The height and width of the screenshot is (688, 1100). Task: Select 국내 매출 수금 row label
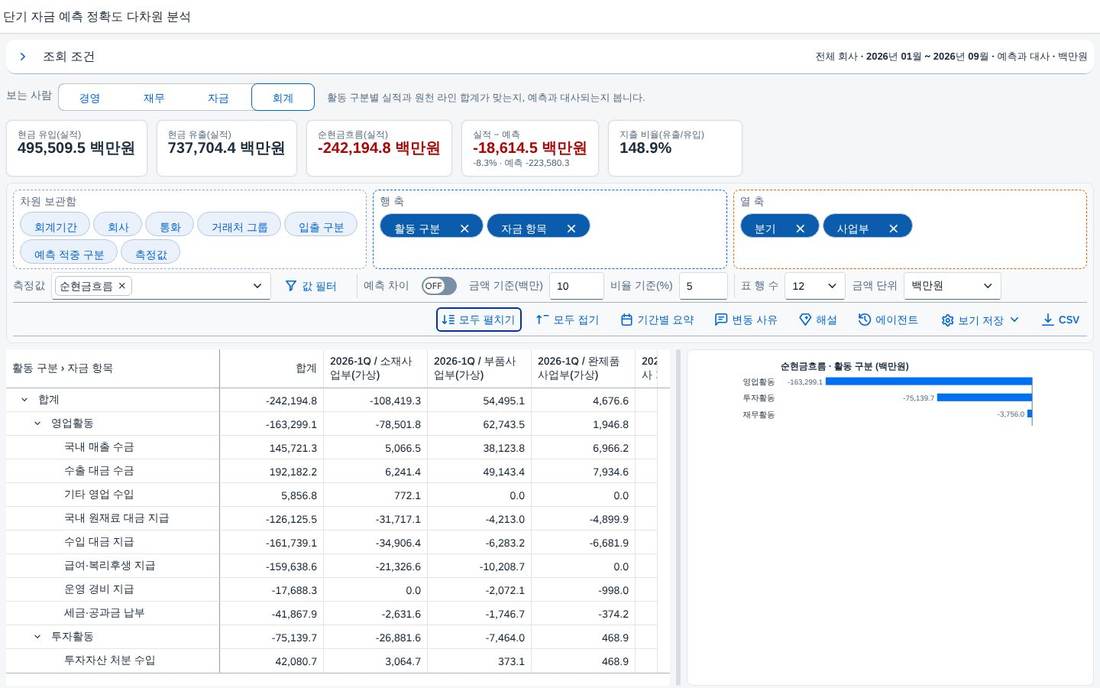99,447
